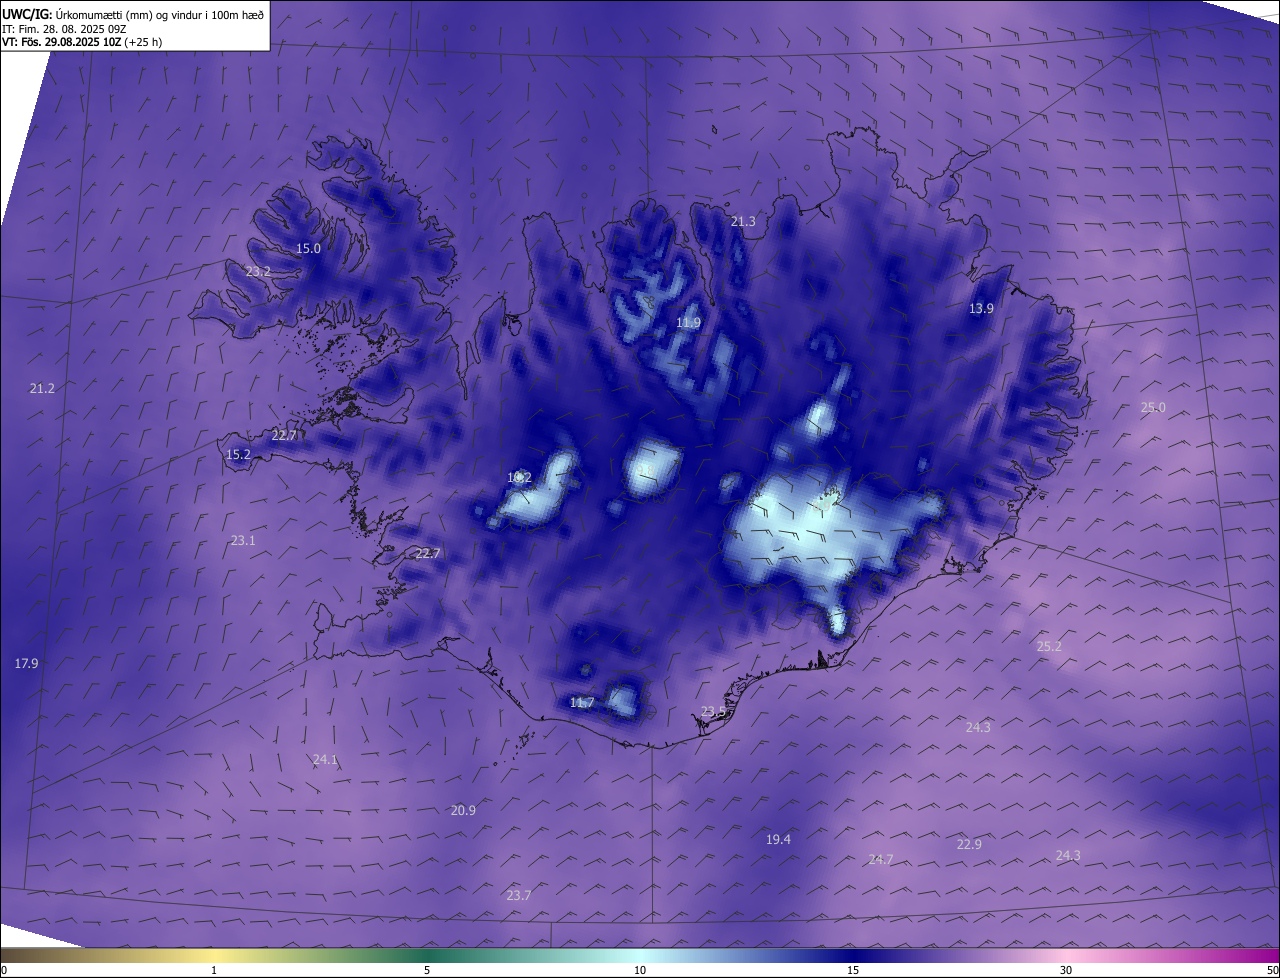Image resolution: width=1280 pixels, height=978 pixels.
Task: Click the VT valid time line
Action: pyautogui.click(x=82, y=43)
